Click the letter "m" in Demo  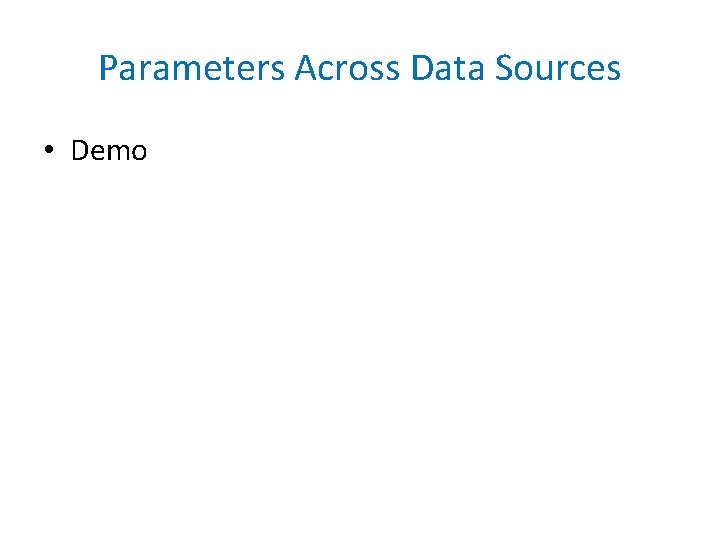118,153
